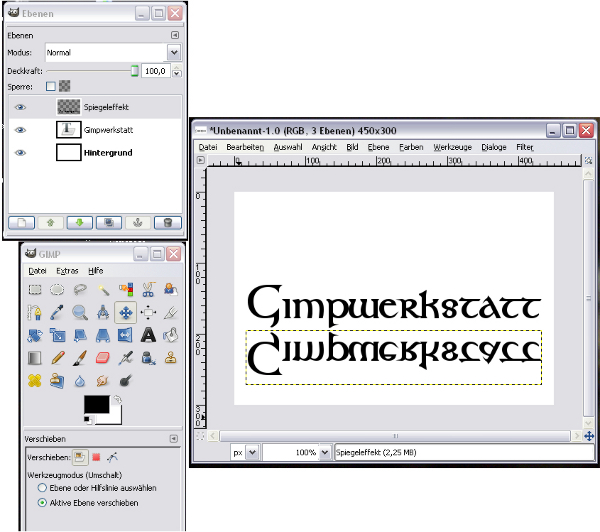Image resolution: width=600 pixels, height=532 pixels.
Task: Raise the layer with up arrow
Action: tap(51, 223)
